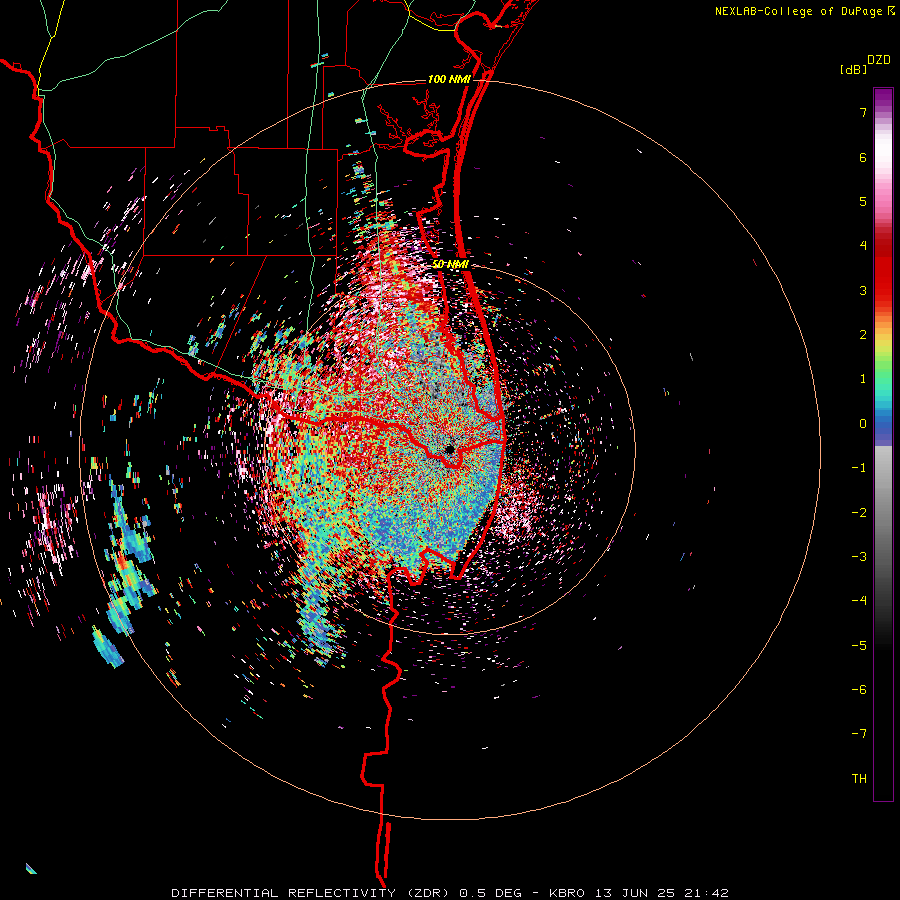The height and width of the screenshot is (900, 900).
Task: Click the -7 value on the color scale
Action: point(859,734)
